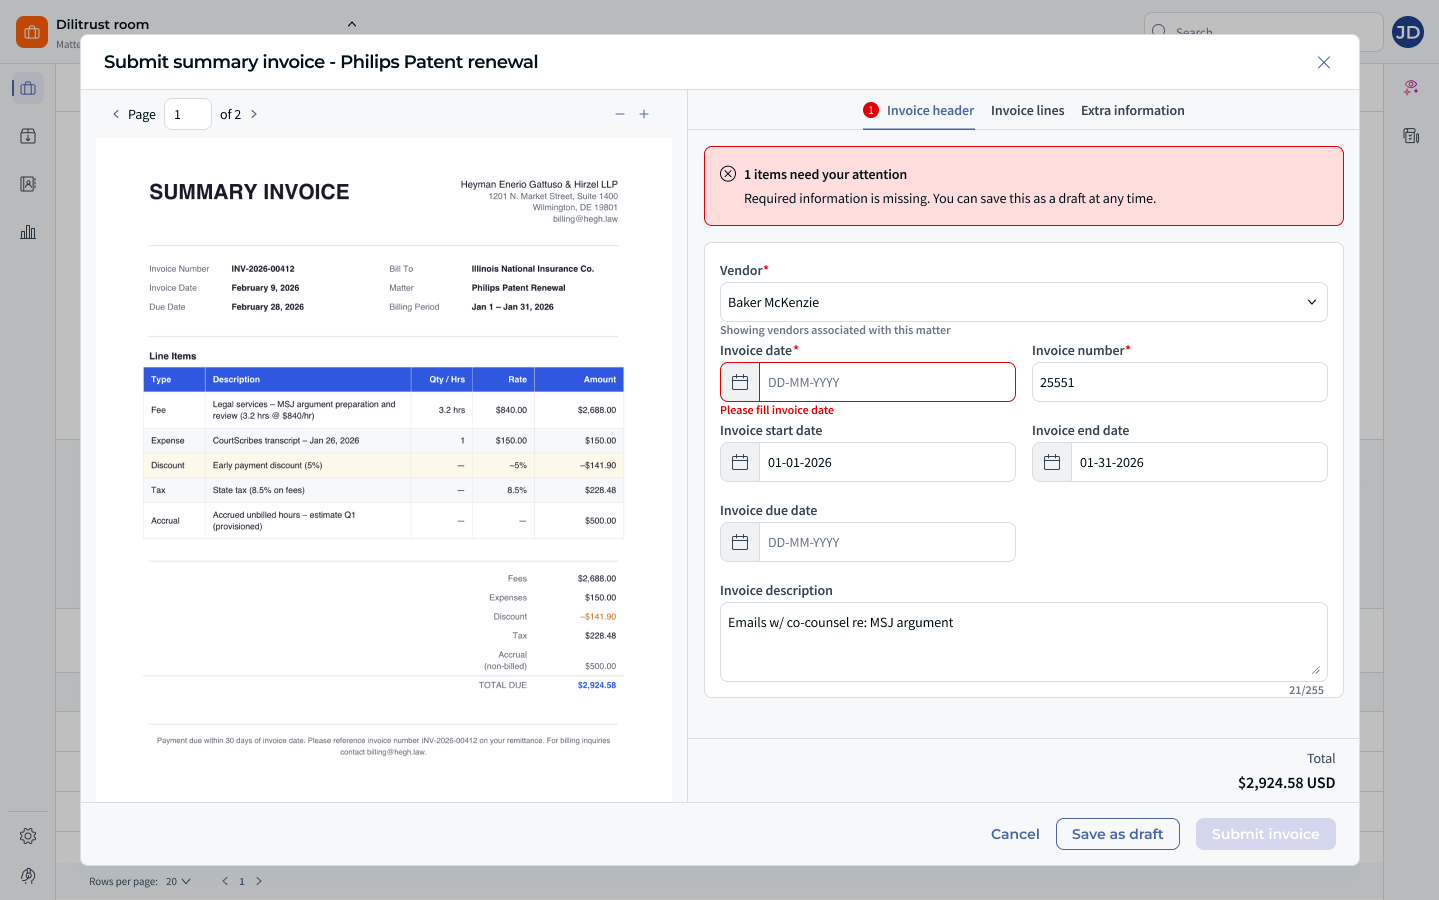Screen dimensions: 1439x900
Task: Click the error icon in attention banner
Action: 728,174
